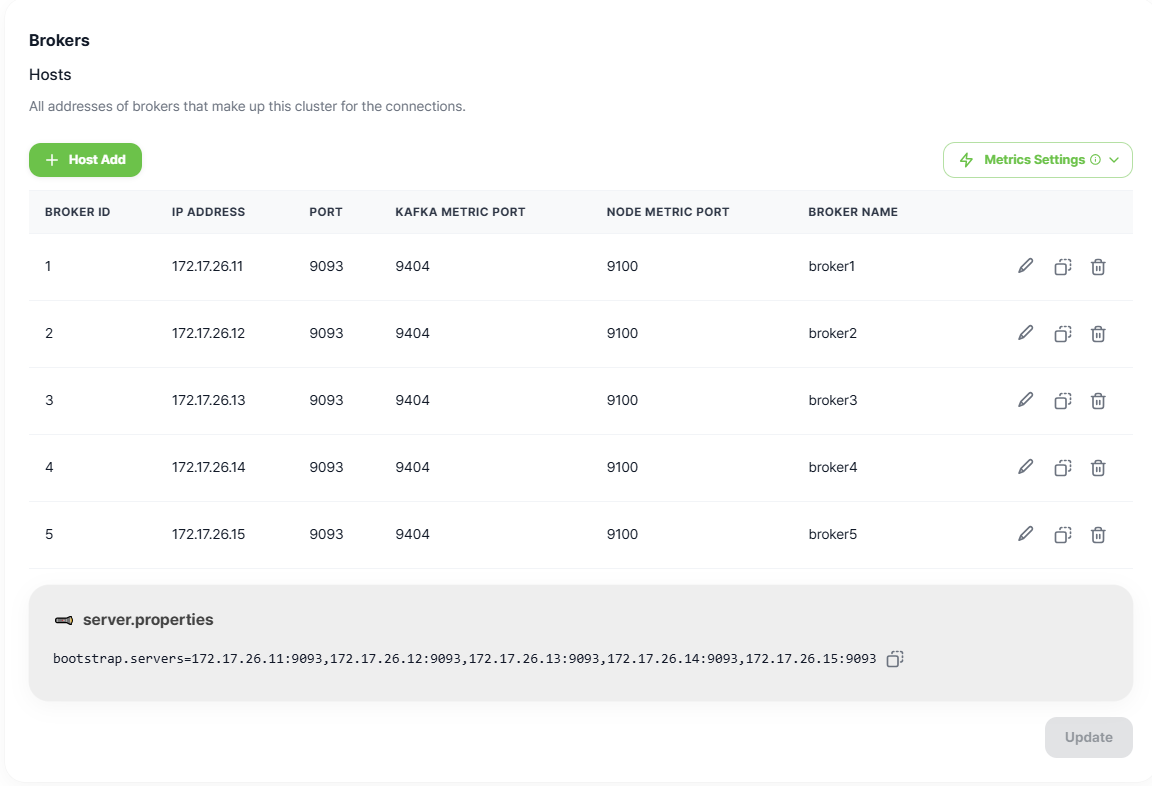Image resolution: width=1152 pixels, height=786 pixels.
Task: Edit broker1 row with pencil icon
Action: pos(1026,266)
